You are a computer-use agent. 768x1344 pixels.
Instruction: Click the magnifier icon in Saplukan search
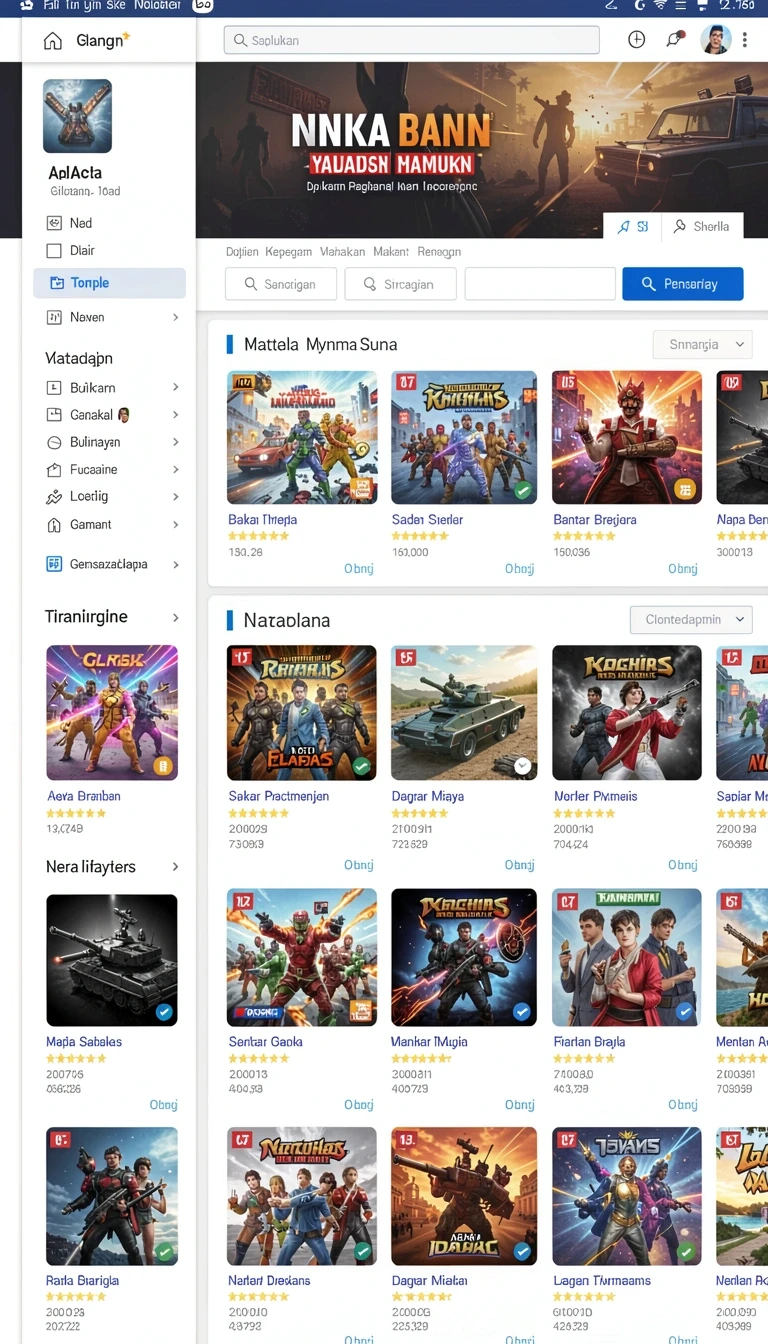241,41
